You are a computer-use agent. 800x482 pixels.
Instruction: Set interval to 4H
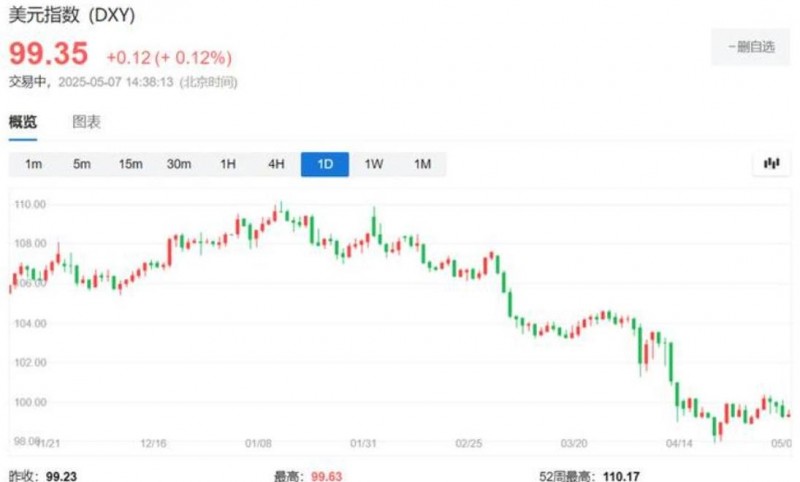coord(276,164)
